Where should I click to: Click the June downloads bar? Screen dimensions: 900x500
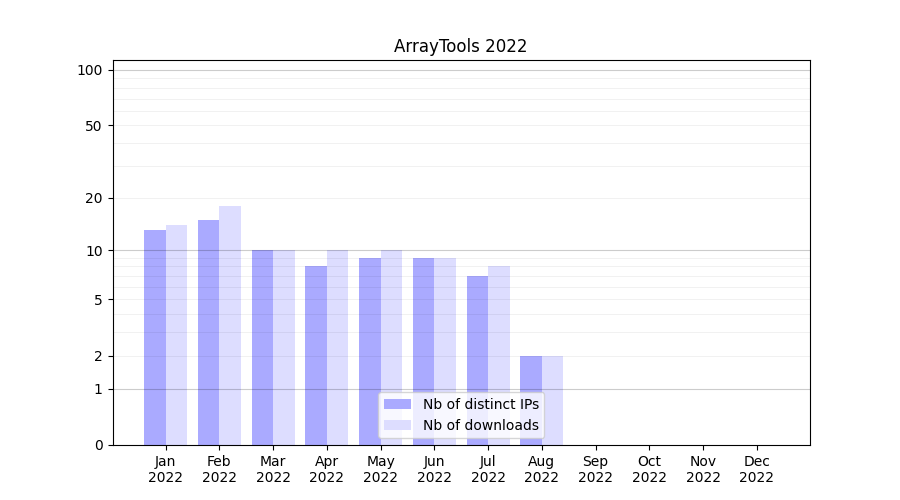(445, 351)
